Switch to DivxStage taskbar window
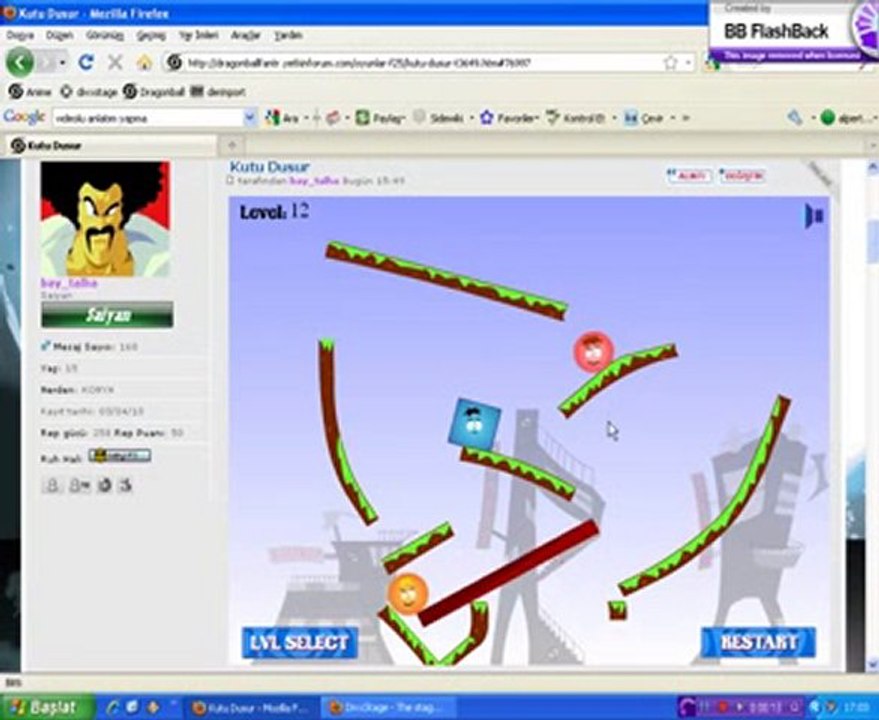Image resolution: width=879 pixels, height=720 pixels. tap(388, 708)
